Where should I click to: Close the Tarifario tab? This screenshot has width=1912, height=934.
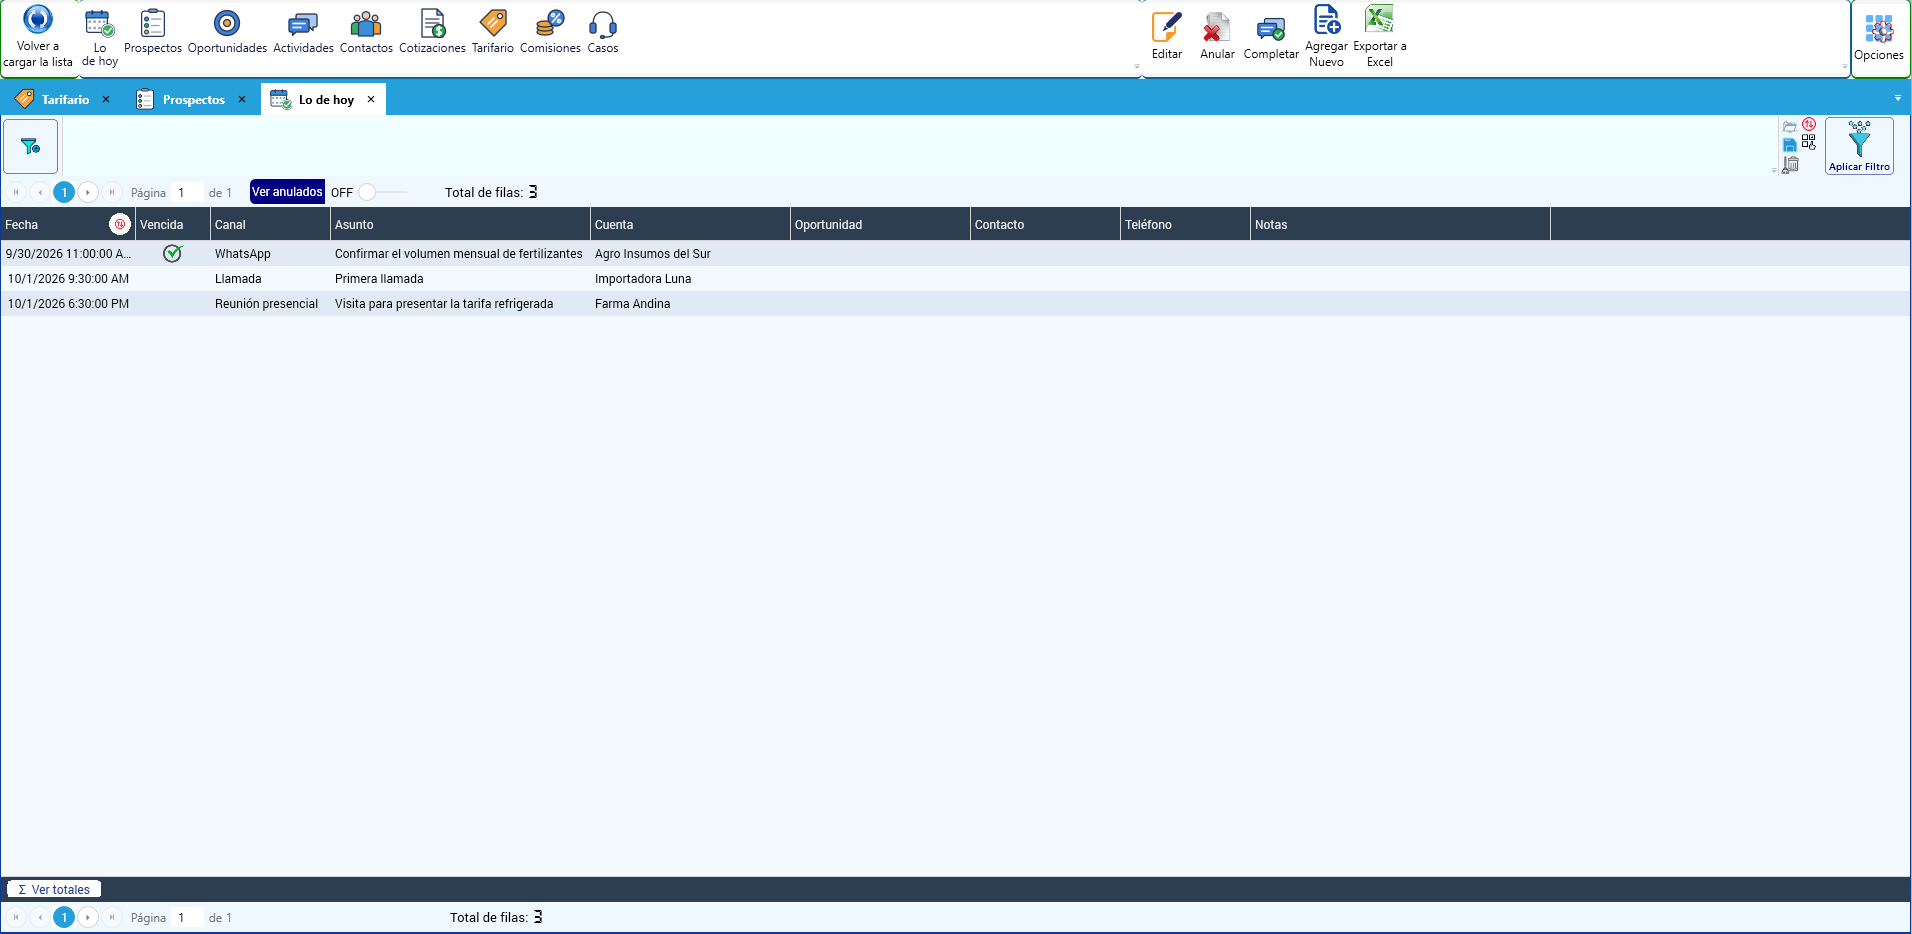point(106,99)
